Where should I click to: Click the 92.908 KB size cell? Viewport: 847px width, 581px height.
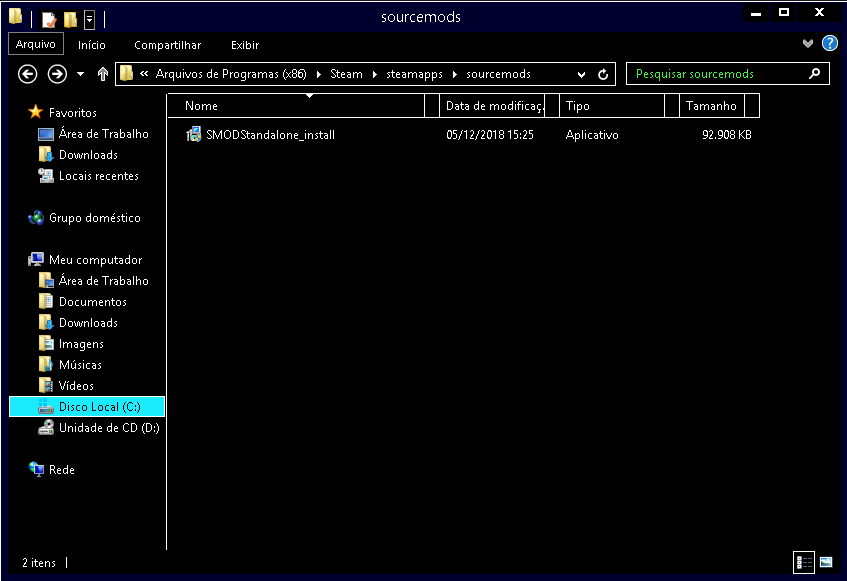tap(727, 134)
